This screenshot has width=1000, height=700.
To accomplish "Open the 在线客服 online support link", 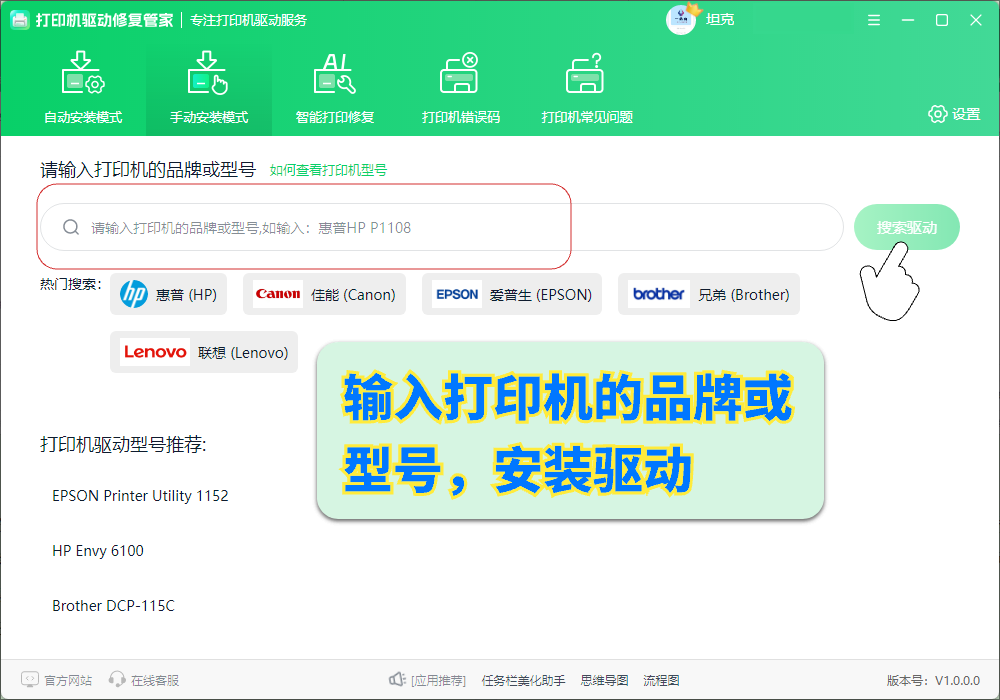I will [x=155, y=680].
